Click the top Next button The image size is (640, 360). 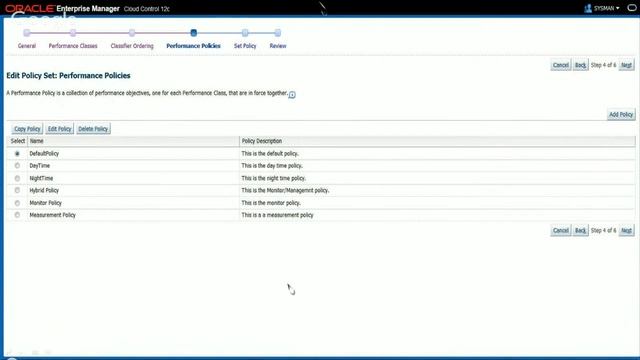click(x=626, y=65)
